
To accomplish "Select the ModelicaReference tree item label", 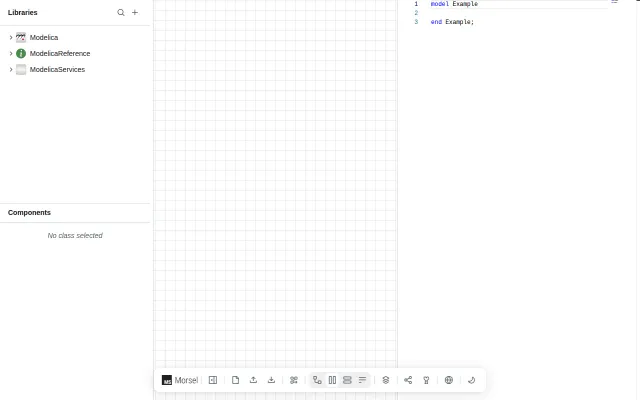I will click(60, 53).
